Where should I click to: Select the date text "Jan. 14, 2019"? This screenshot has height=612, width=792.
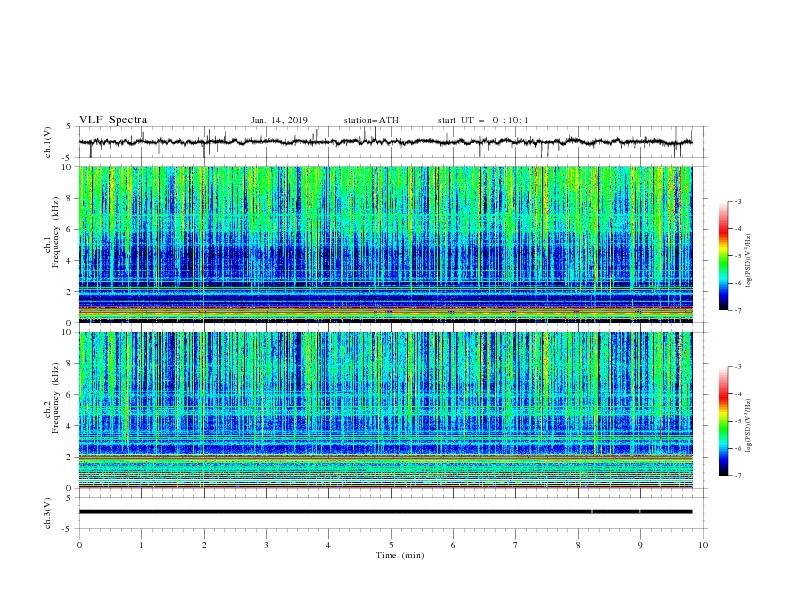point(279,120)
